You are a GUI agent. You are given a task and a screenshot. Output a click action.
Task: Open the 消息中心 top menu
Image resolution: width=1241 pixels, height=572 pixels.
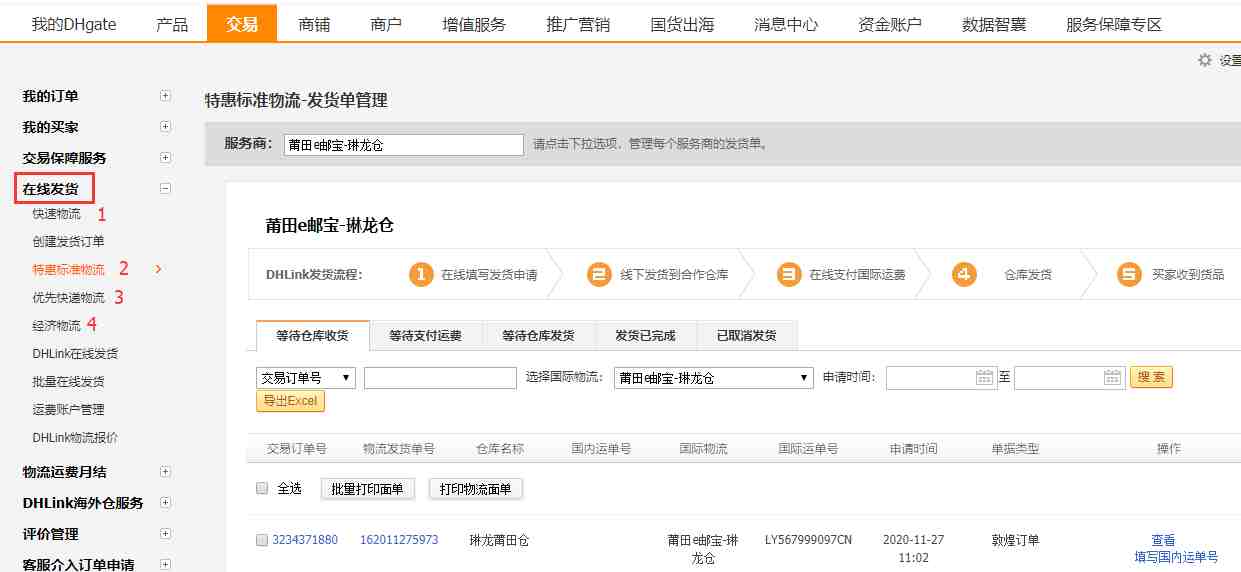click(786, 24)
